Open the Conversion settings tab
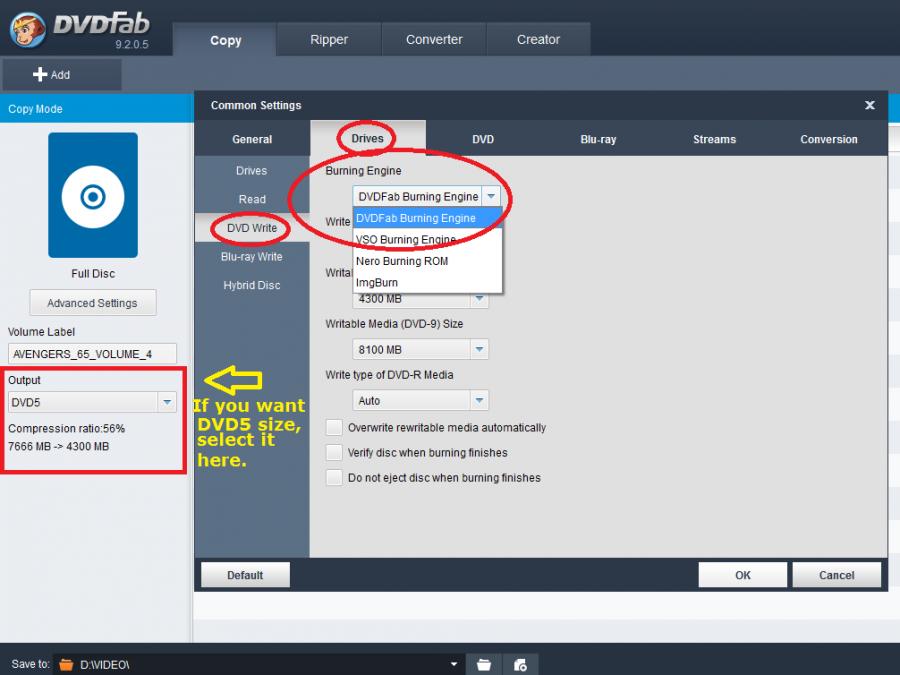This screenshot has height=675, width=900. click(x=829, y=139)
